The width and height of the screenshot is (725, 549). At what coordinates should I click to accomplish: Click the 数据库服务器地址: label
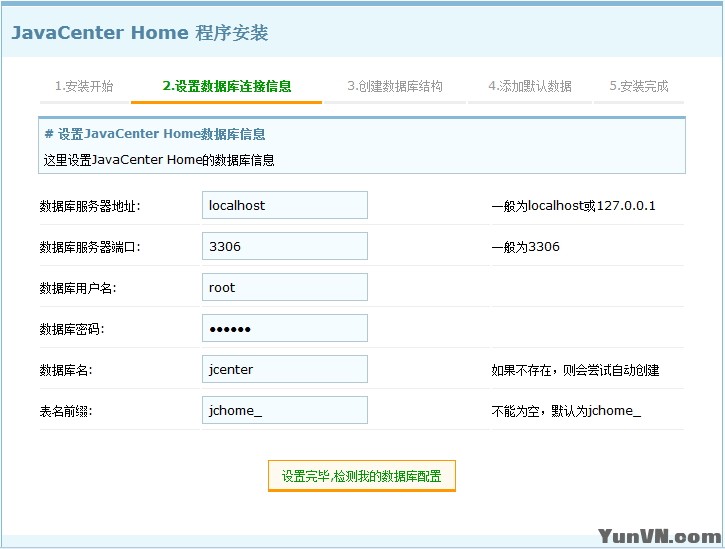point(90,206)
